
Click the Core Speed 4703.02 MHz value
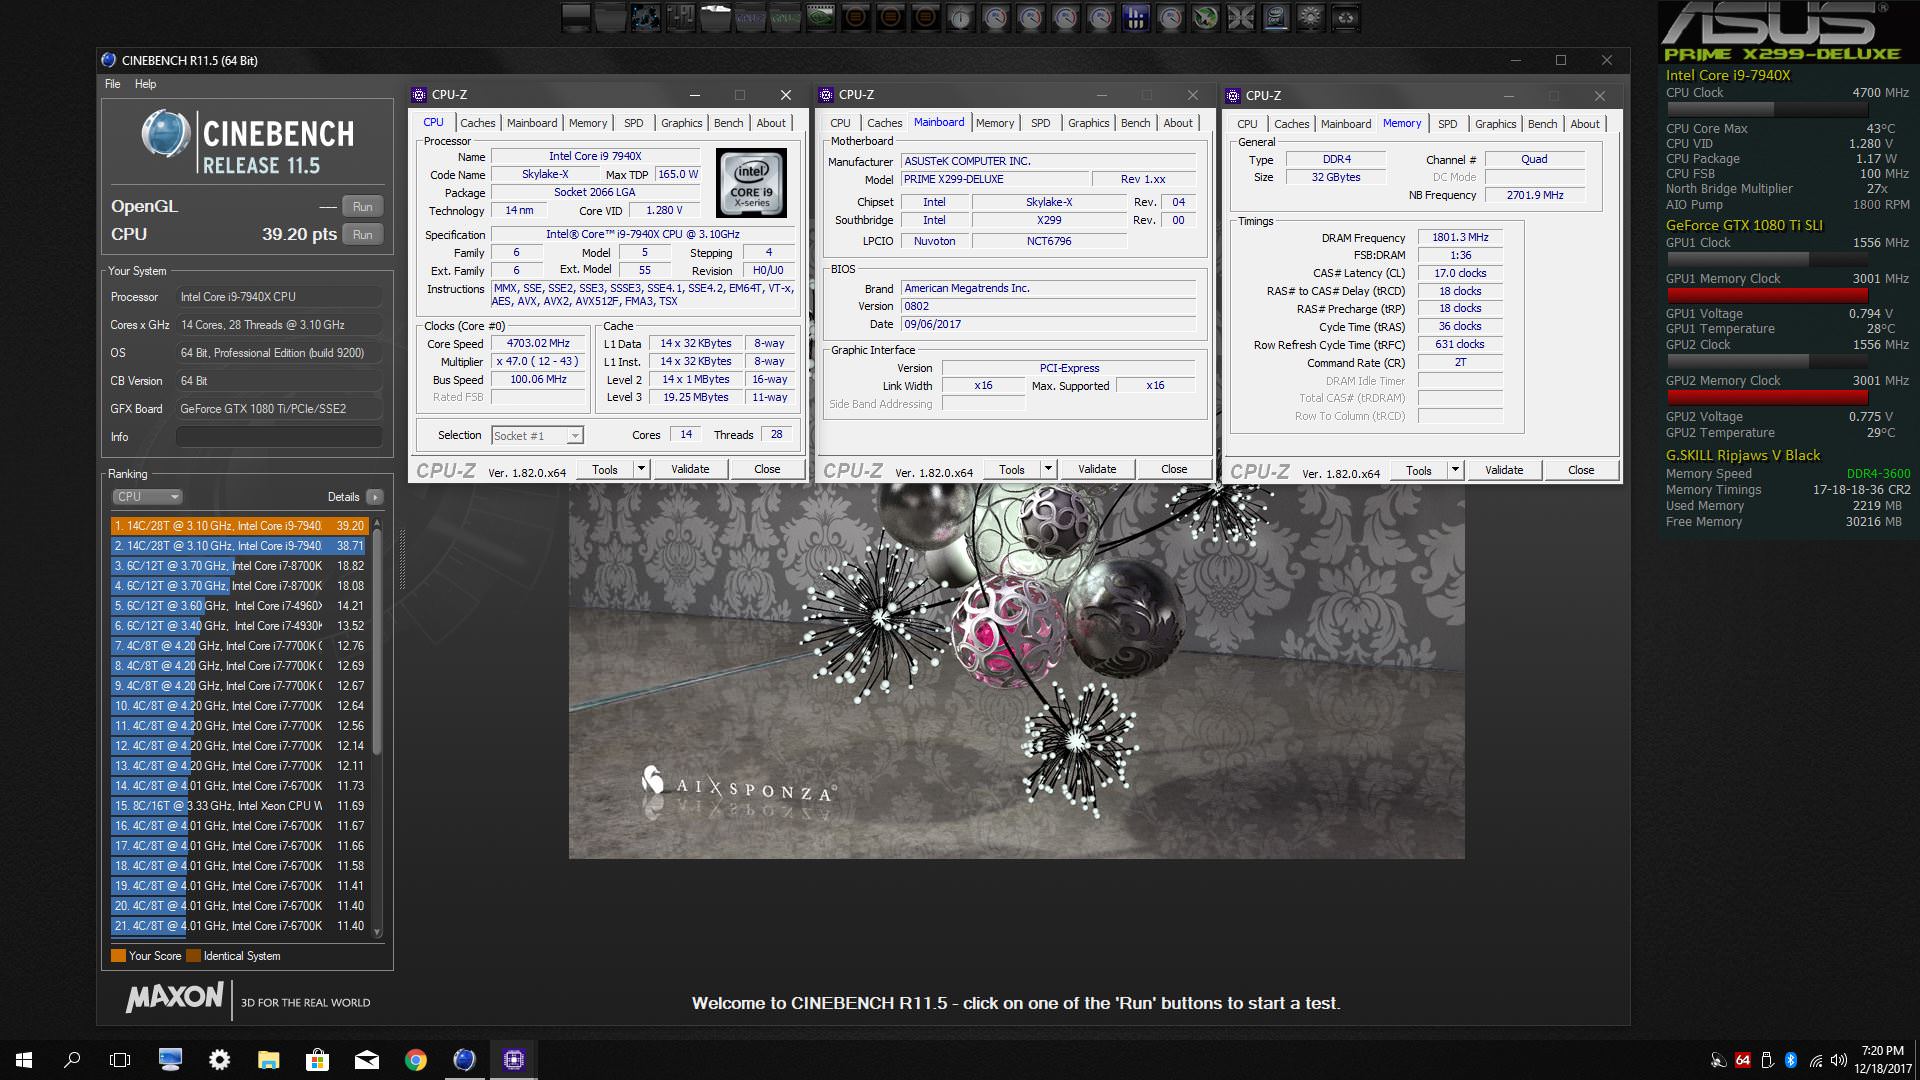pos(538,344)
